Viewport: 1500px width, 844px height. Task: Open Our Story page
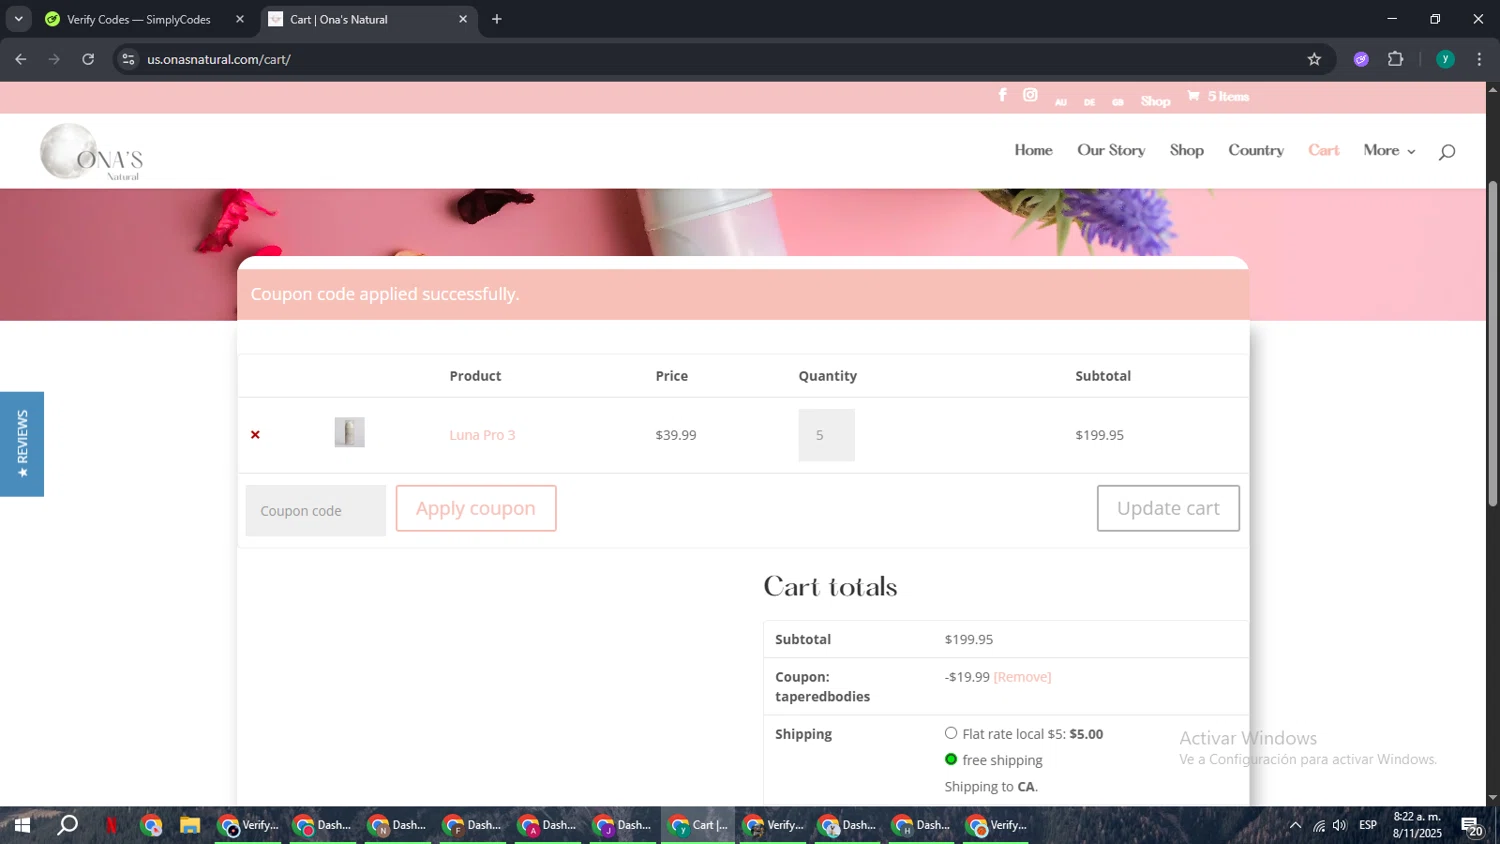1111,150
